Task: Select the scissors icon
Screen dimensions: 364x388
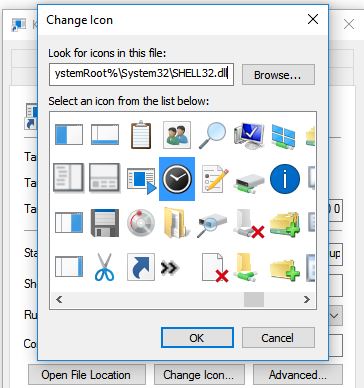Action: coord(104,267)
